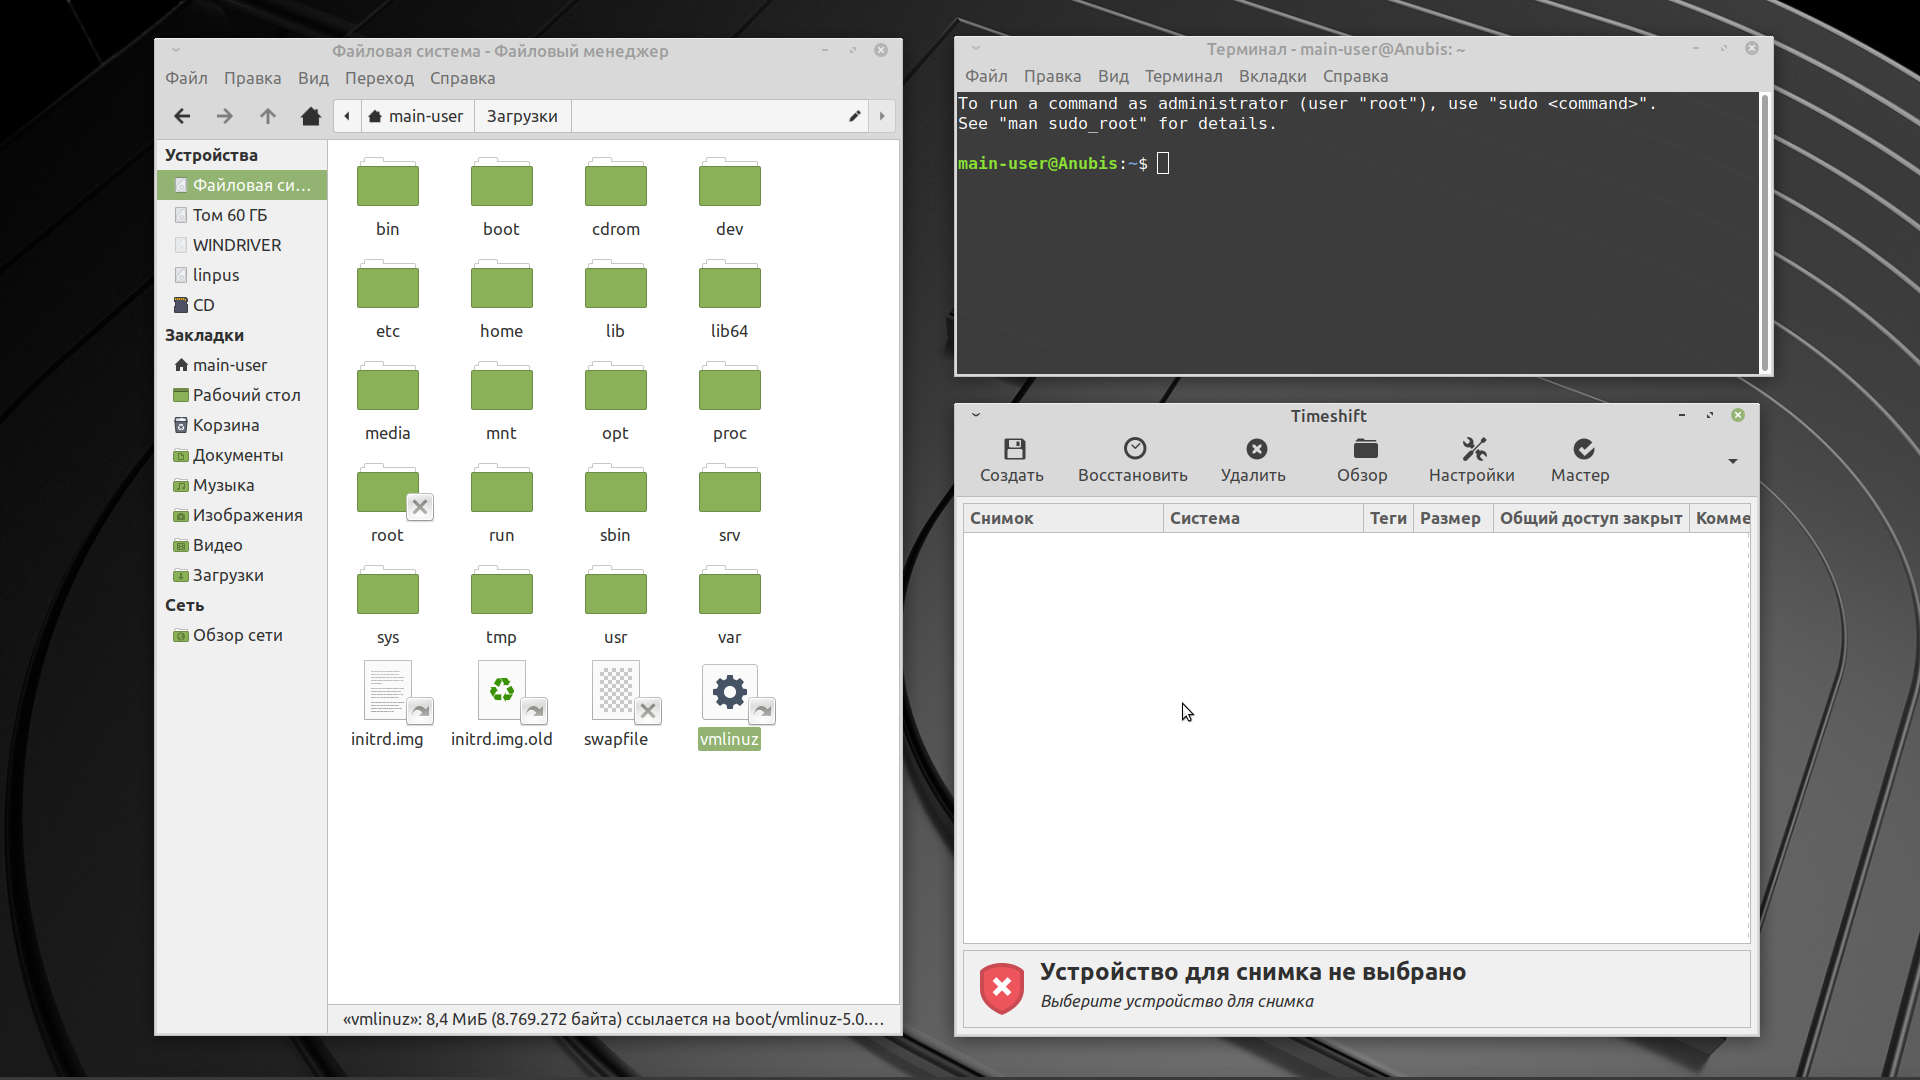This screenshot has height=1080, width=1920.
Task: Select the initrd.img file icon
Action: click(x=388, y=691)
